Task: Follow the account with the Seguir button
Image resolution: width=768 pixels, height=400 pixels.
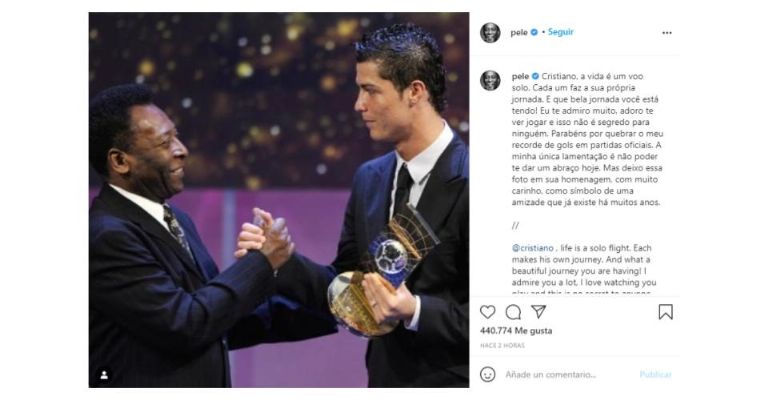Action: (x=560, y=32)
